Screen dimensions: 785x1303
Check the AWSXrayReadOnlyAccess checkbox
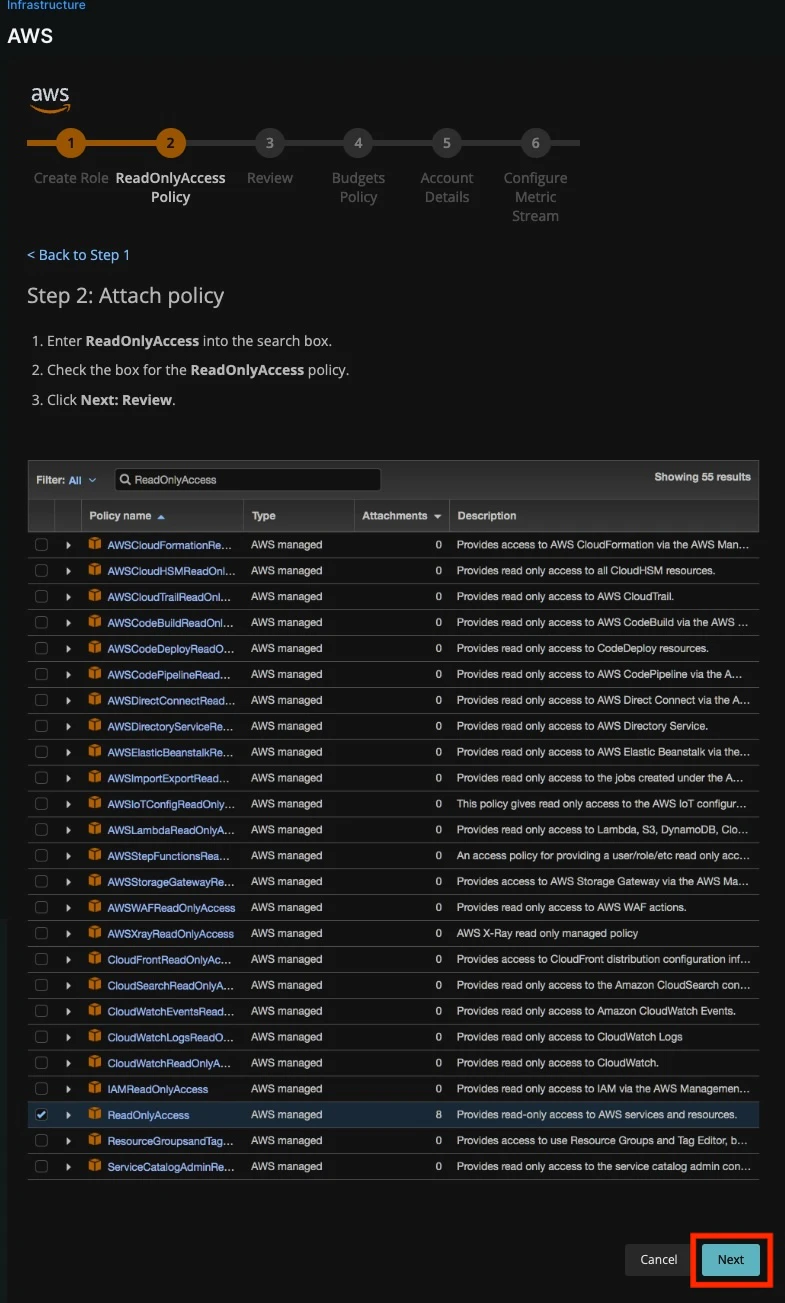(41, 934)
